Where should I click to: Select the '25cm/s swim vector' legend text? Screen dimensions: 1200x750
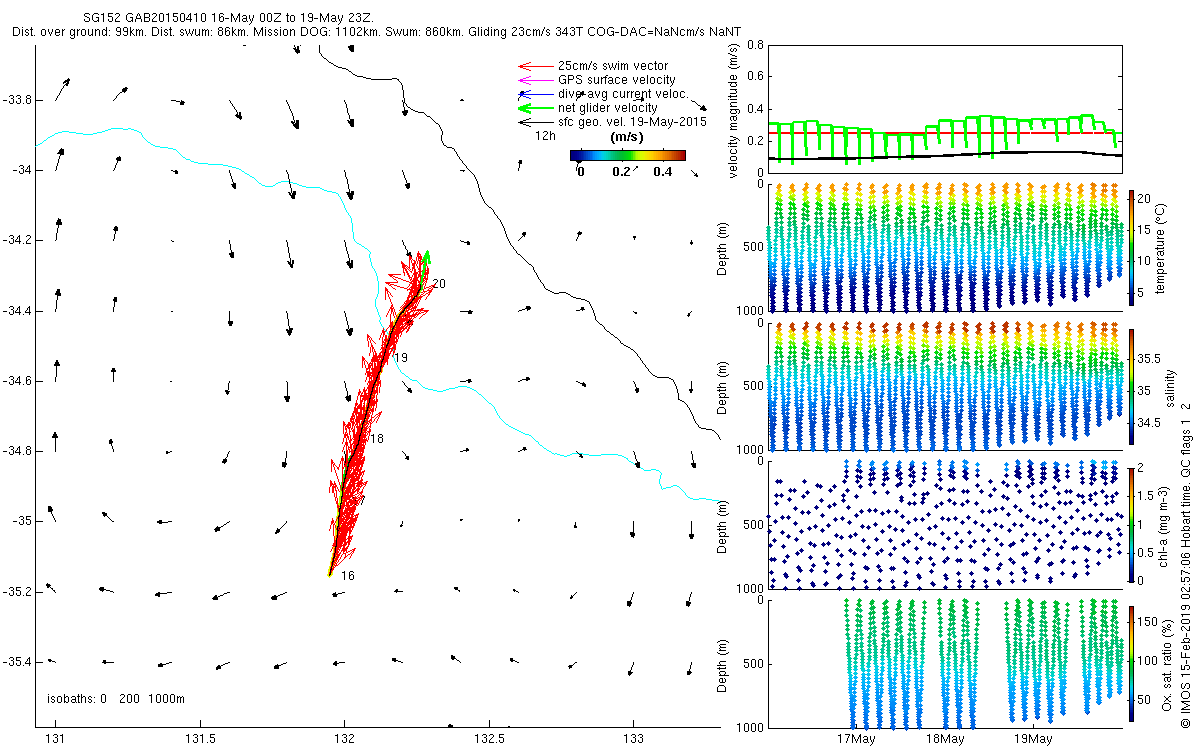coord(613,66)
